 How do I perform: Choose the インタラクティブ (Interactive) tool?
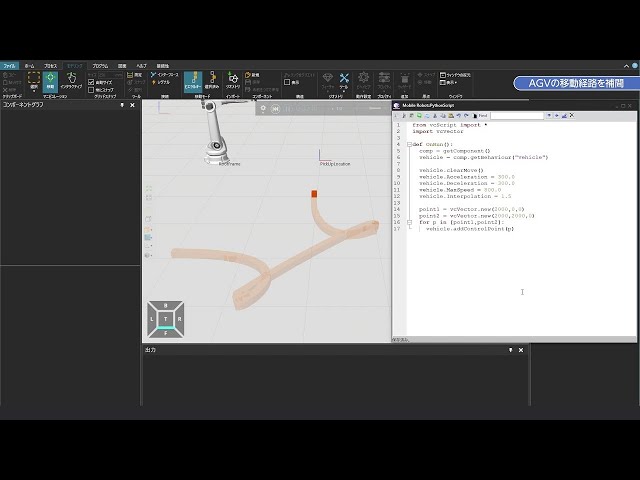click(x=71, y=81)
